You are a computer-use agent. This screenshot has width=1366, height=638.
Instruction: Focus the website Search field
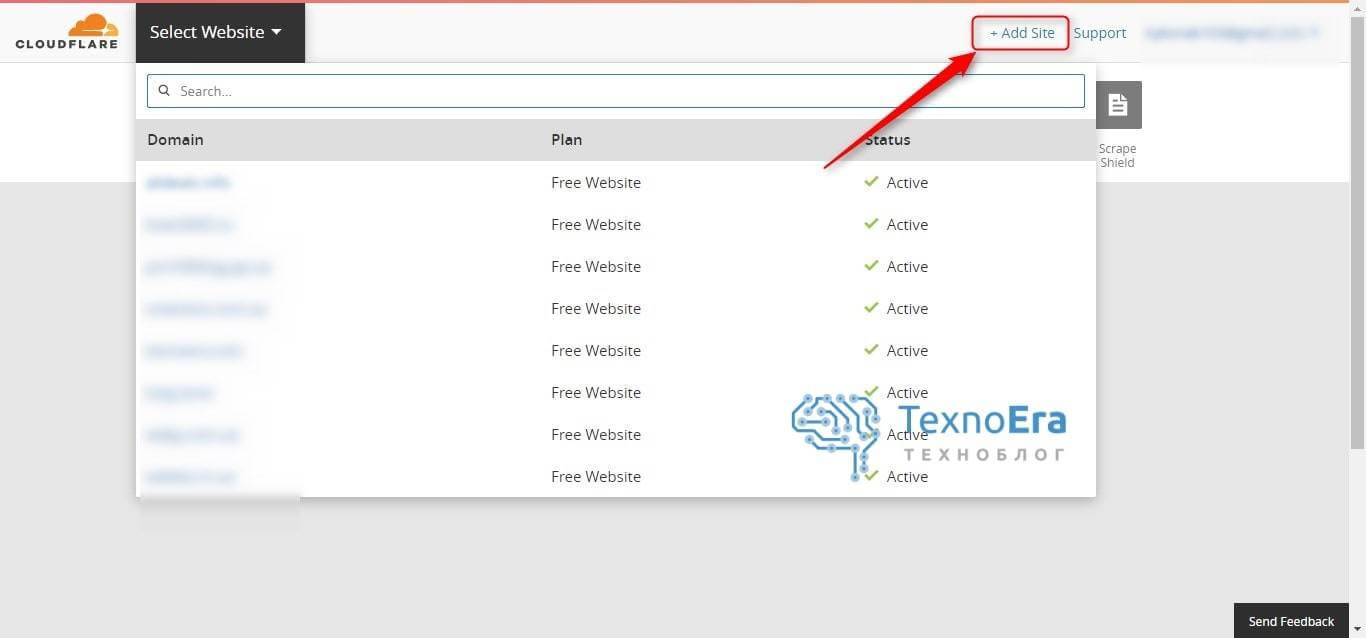click(x=616, y=91)
